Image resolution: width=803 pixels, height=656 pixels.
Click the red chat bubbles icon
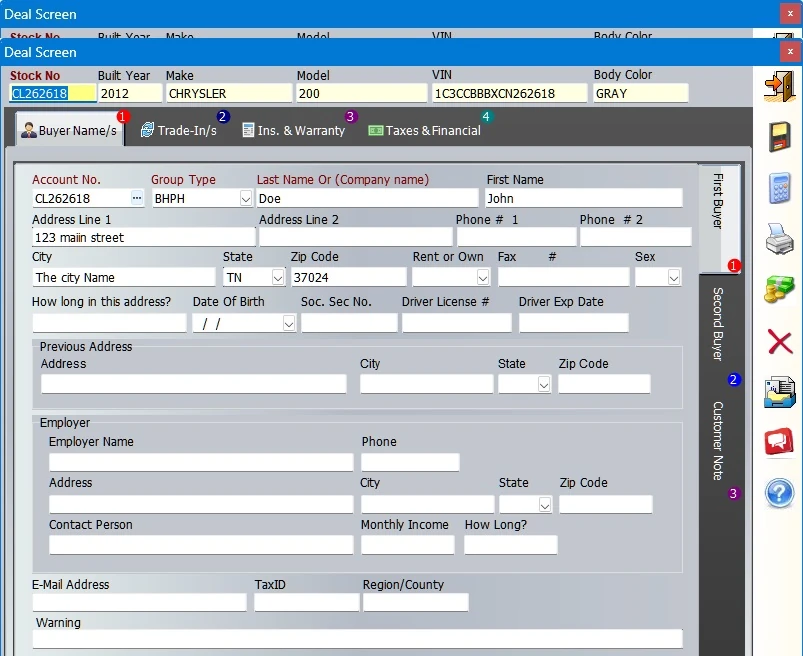(779, 442)
